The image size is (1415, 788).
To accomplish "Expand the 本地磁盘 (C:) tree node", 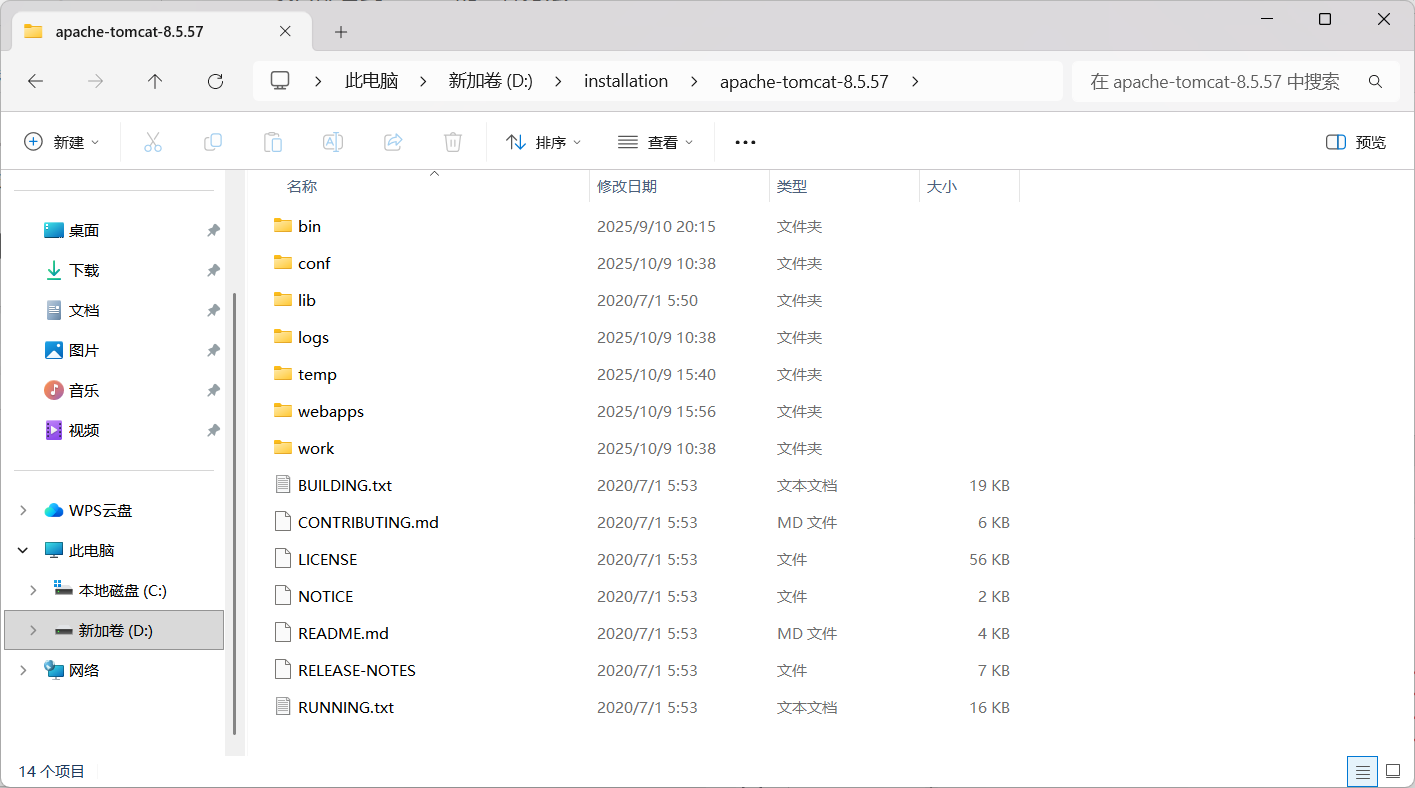I will point(33,590).
